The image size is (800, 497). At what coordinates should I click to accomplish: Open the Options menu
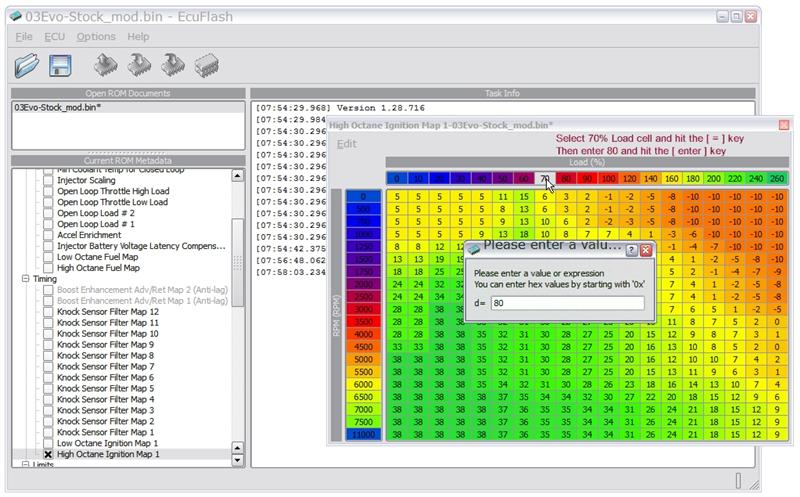(96, 37)
